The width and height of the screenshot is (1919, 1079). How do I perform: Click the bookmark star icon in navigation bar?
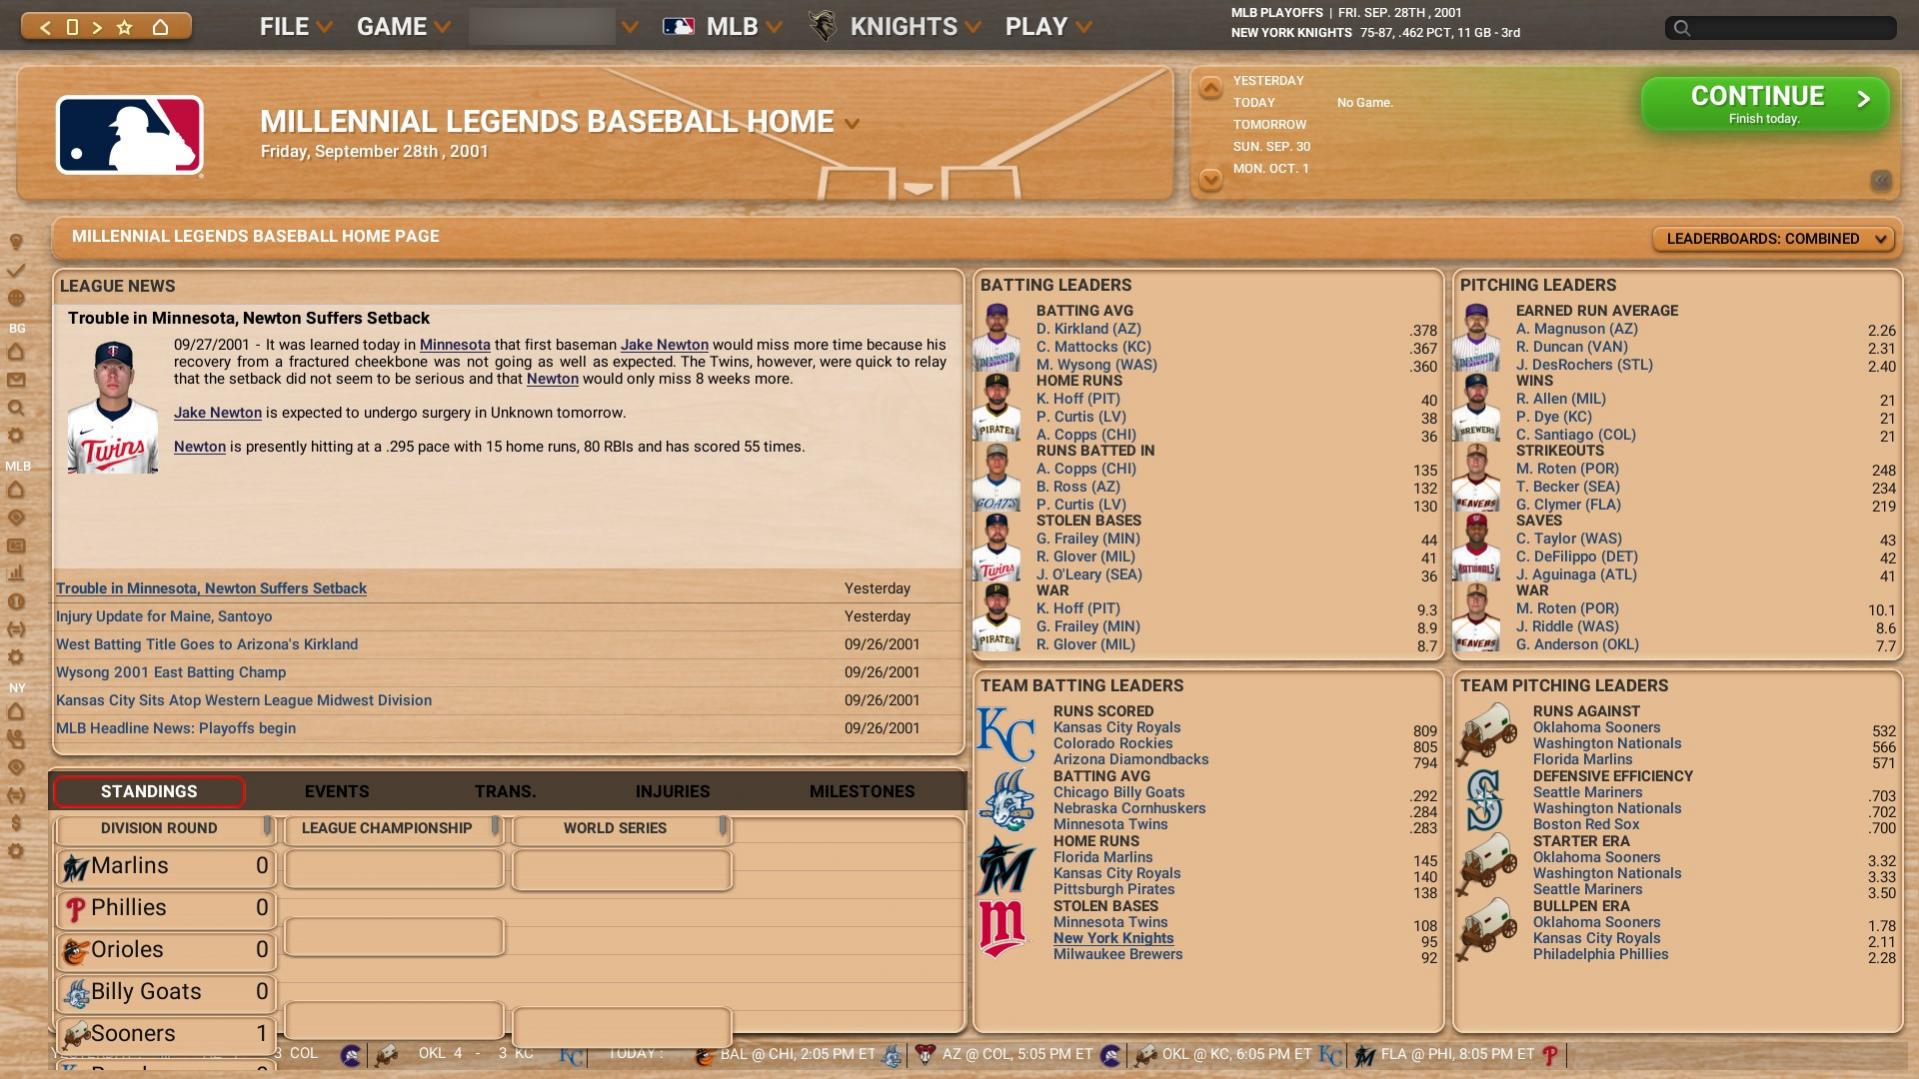[125, 27]
